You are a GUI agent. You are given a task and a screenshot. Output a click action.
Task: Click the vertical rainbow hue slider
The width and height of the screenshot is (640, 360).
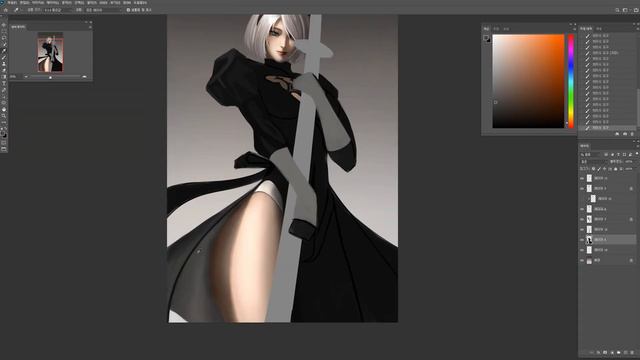571,81
